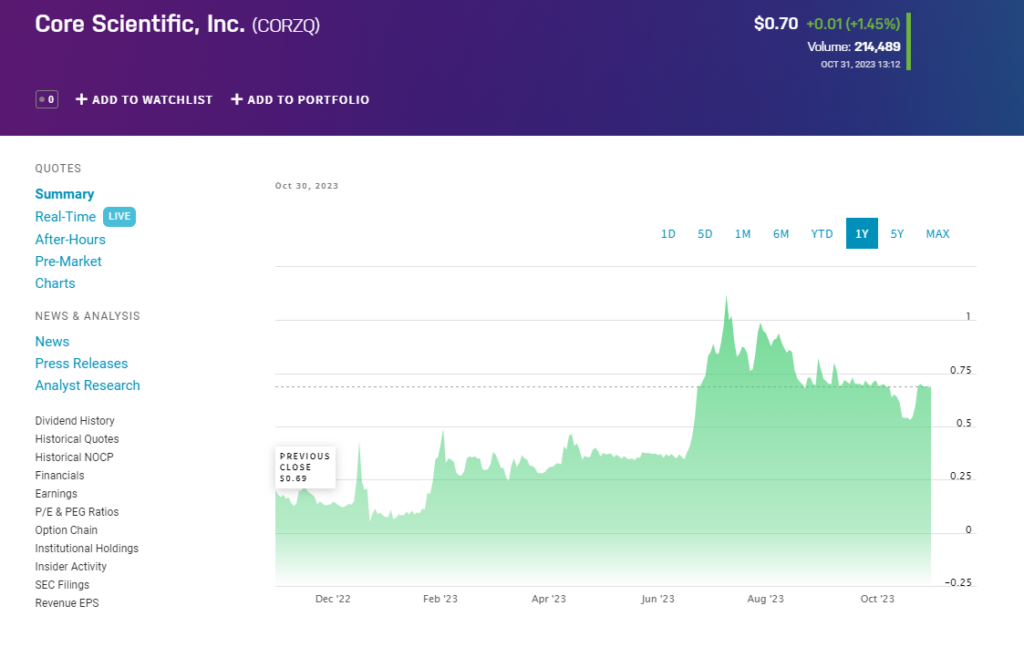Go to Pre-Market quotes
Screen dimensions: 1024x647
point(68,261)
